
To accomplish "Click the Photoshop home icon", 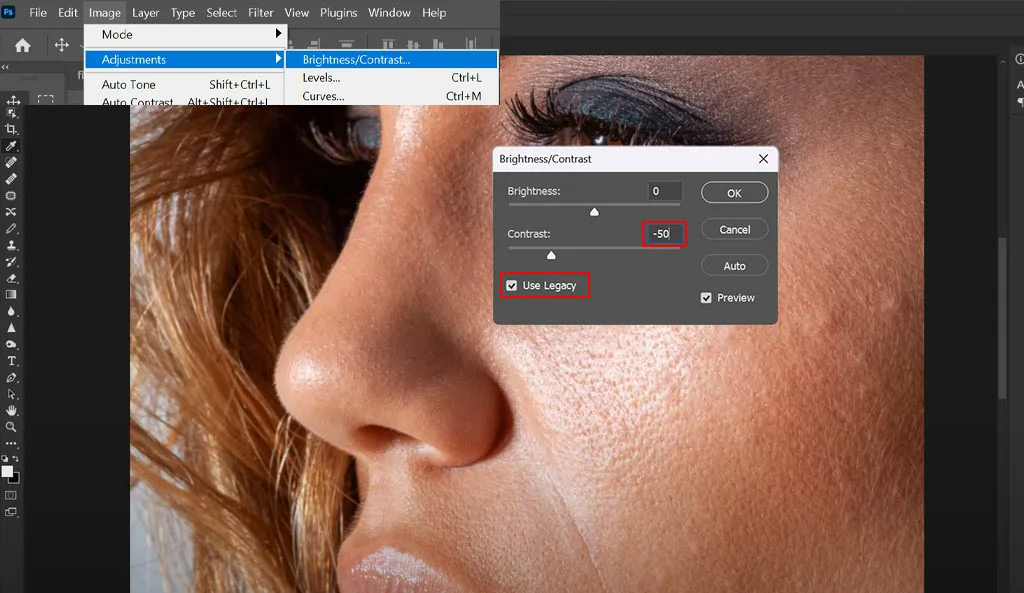I will [22, 44].
